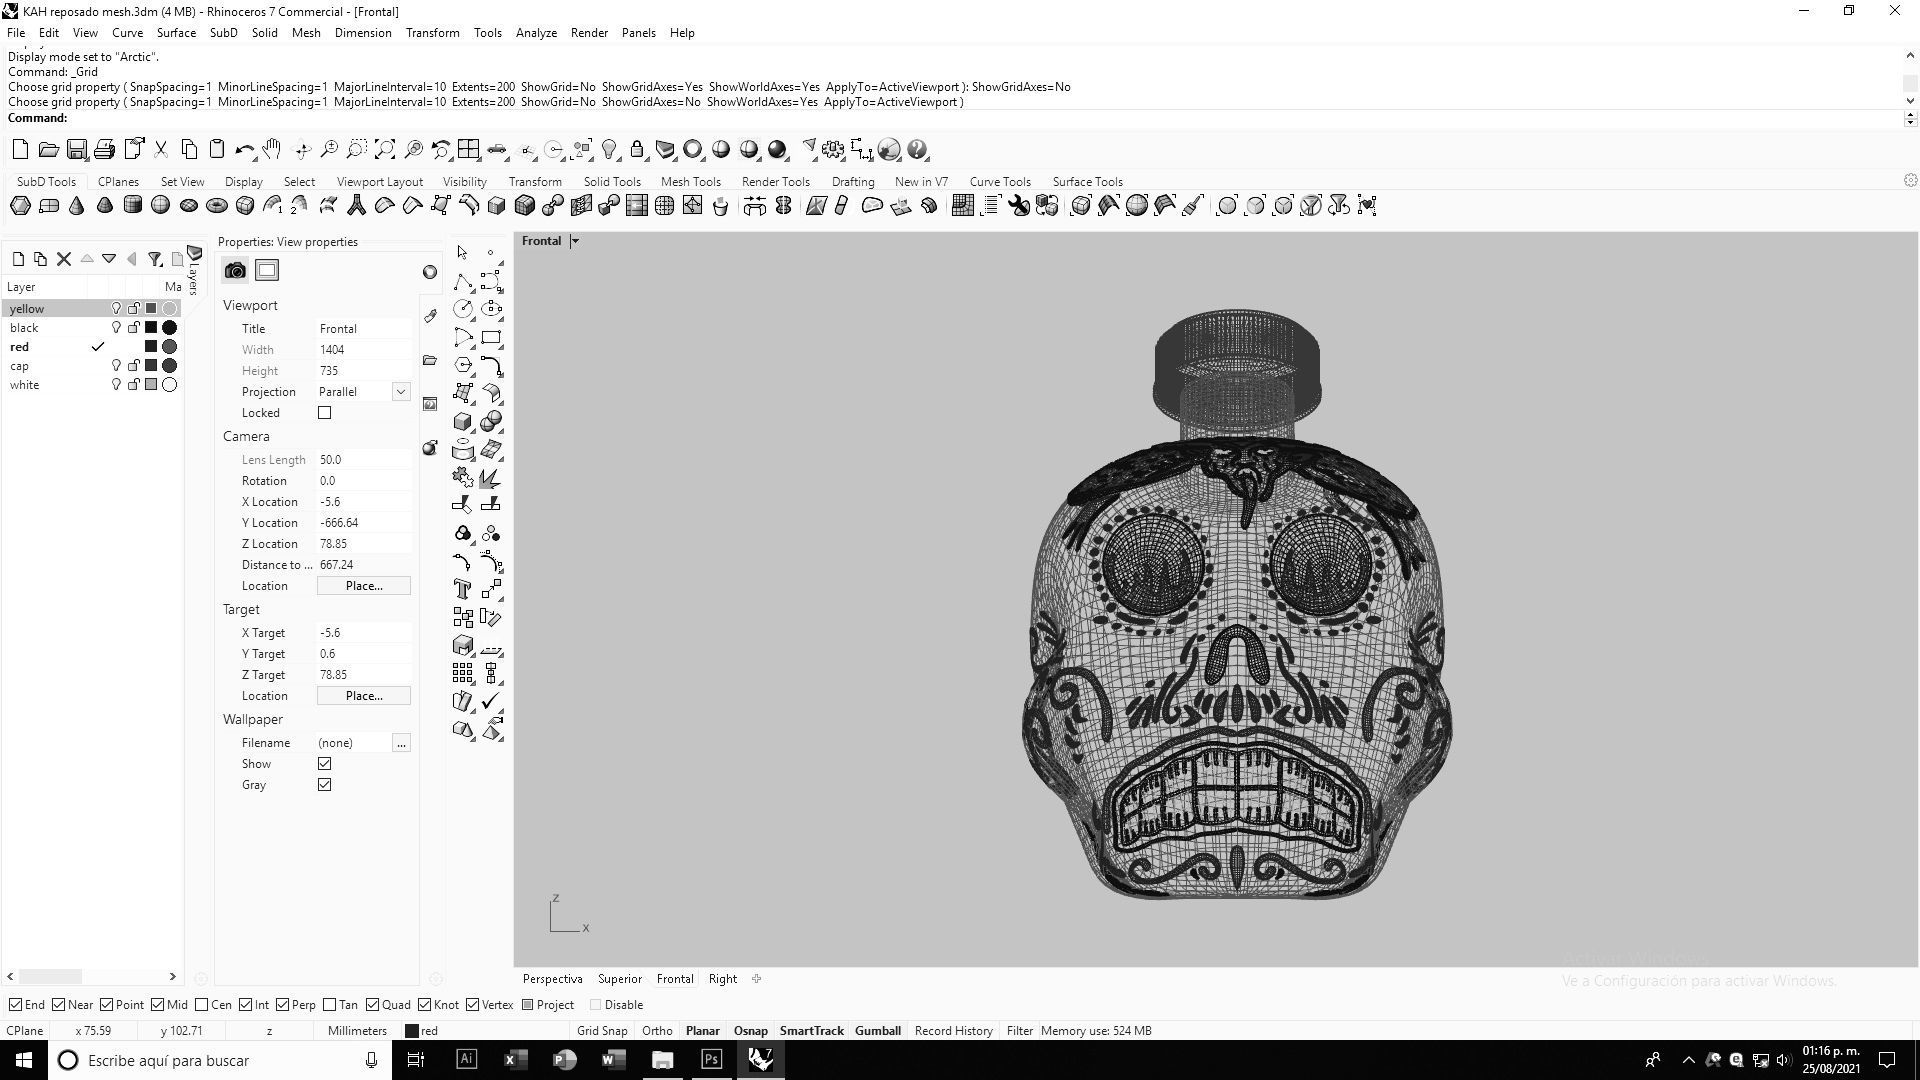The height and width of the screenshot is (1080, 1920).
Task: Click the Options gear icon
Action: (x=833, y=150)
